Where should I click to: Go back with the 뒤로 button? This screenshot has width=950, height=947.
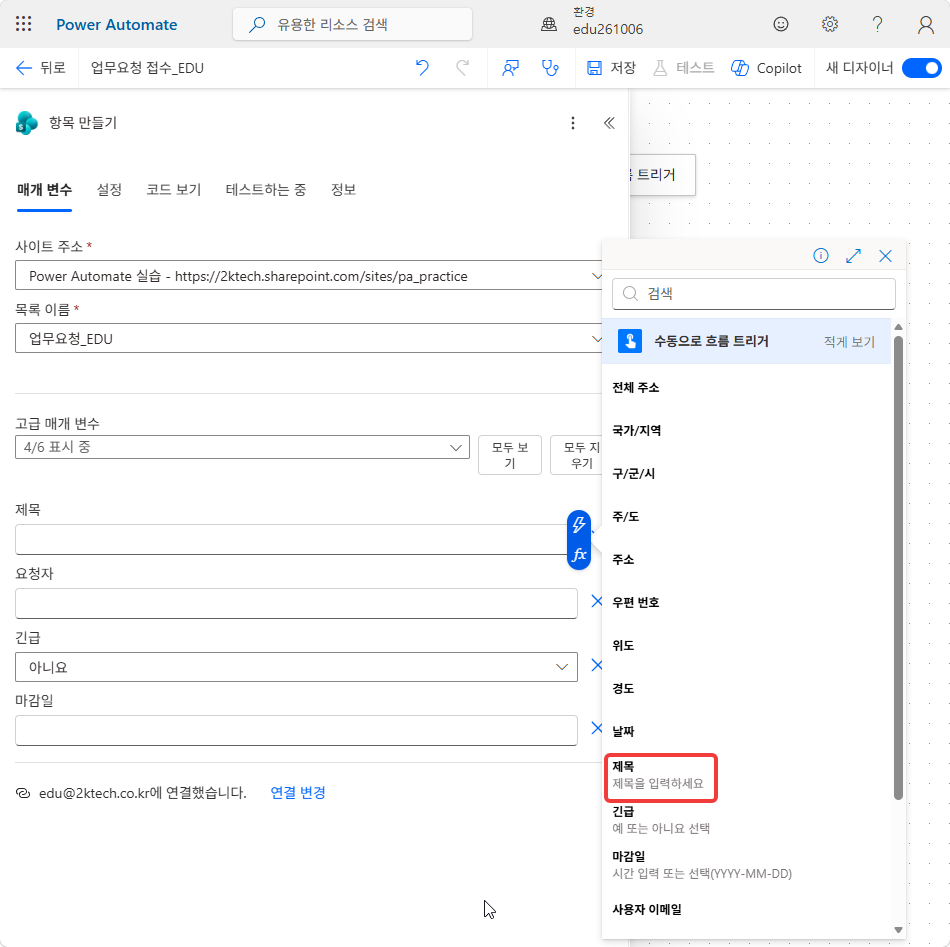tap(41, 68)
